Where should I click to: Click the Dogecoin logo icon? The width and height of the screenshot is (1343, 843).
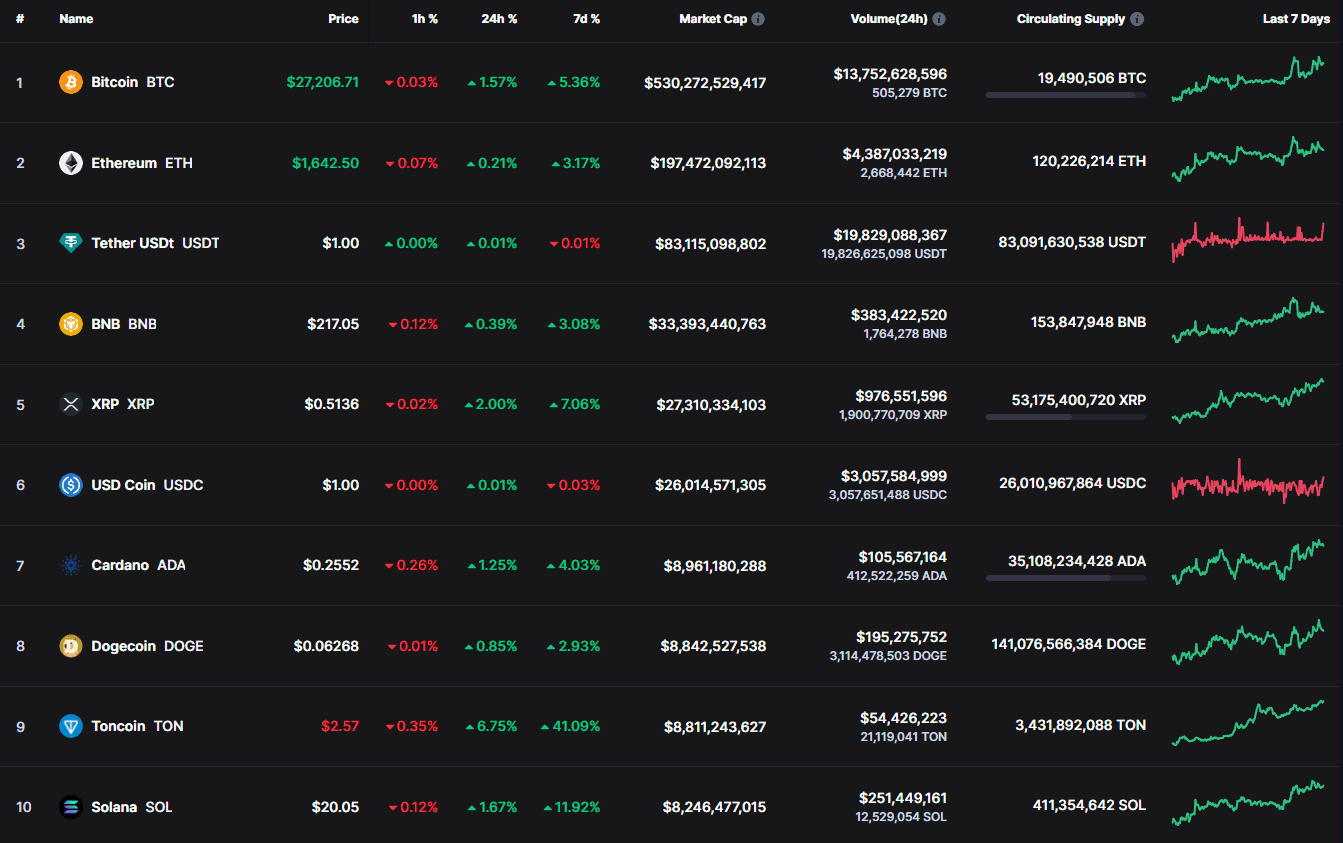pos(70,646)
